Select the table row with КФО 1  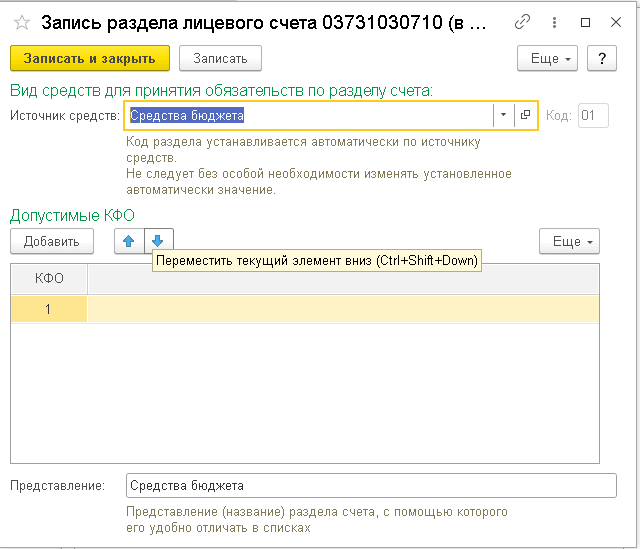tap(300, 309)
